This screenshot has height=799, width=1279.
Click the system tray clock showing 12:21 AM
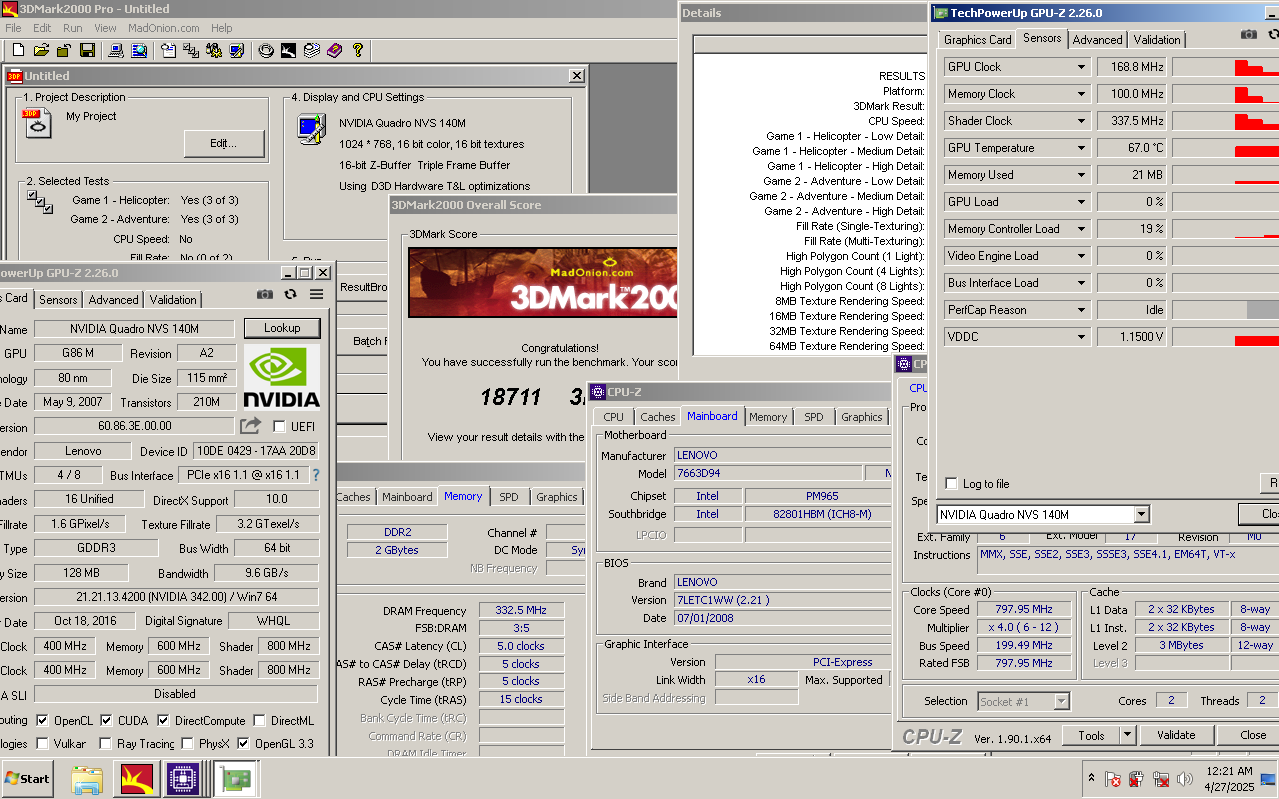click(x=1229, y=771)
